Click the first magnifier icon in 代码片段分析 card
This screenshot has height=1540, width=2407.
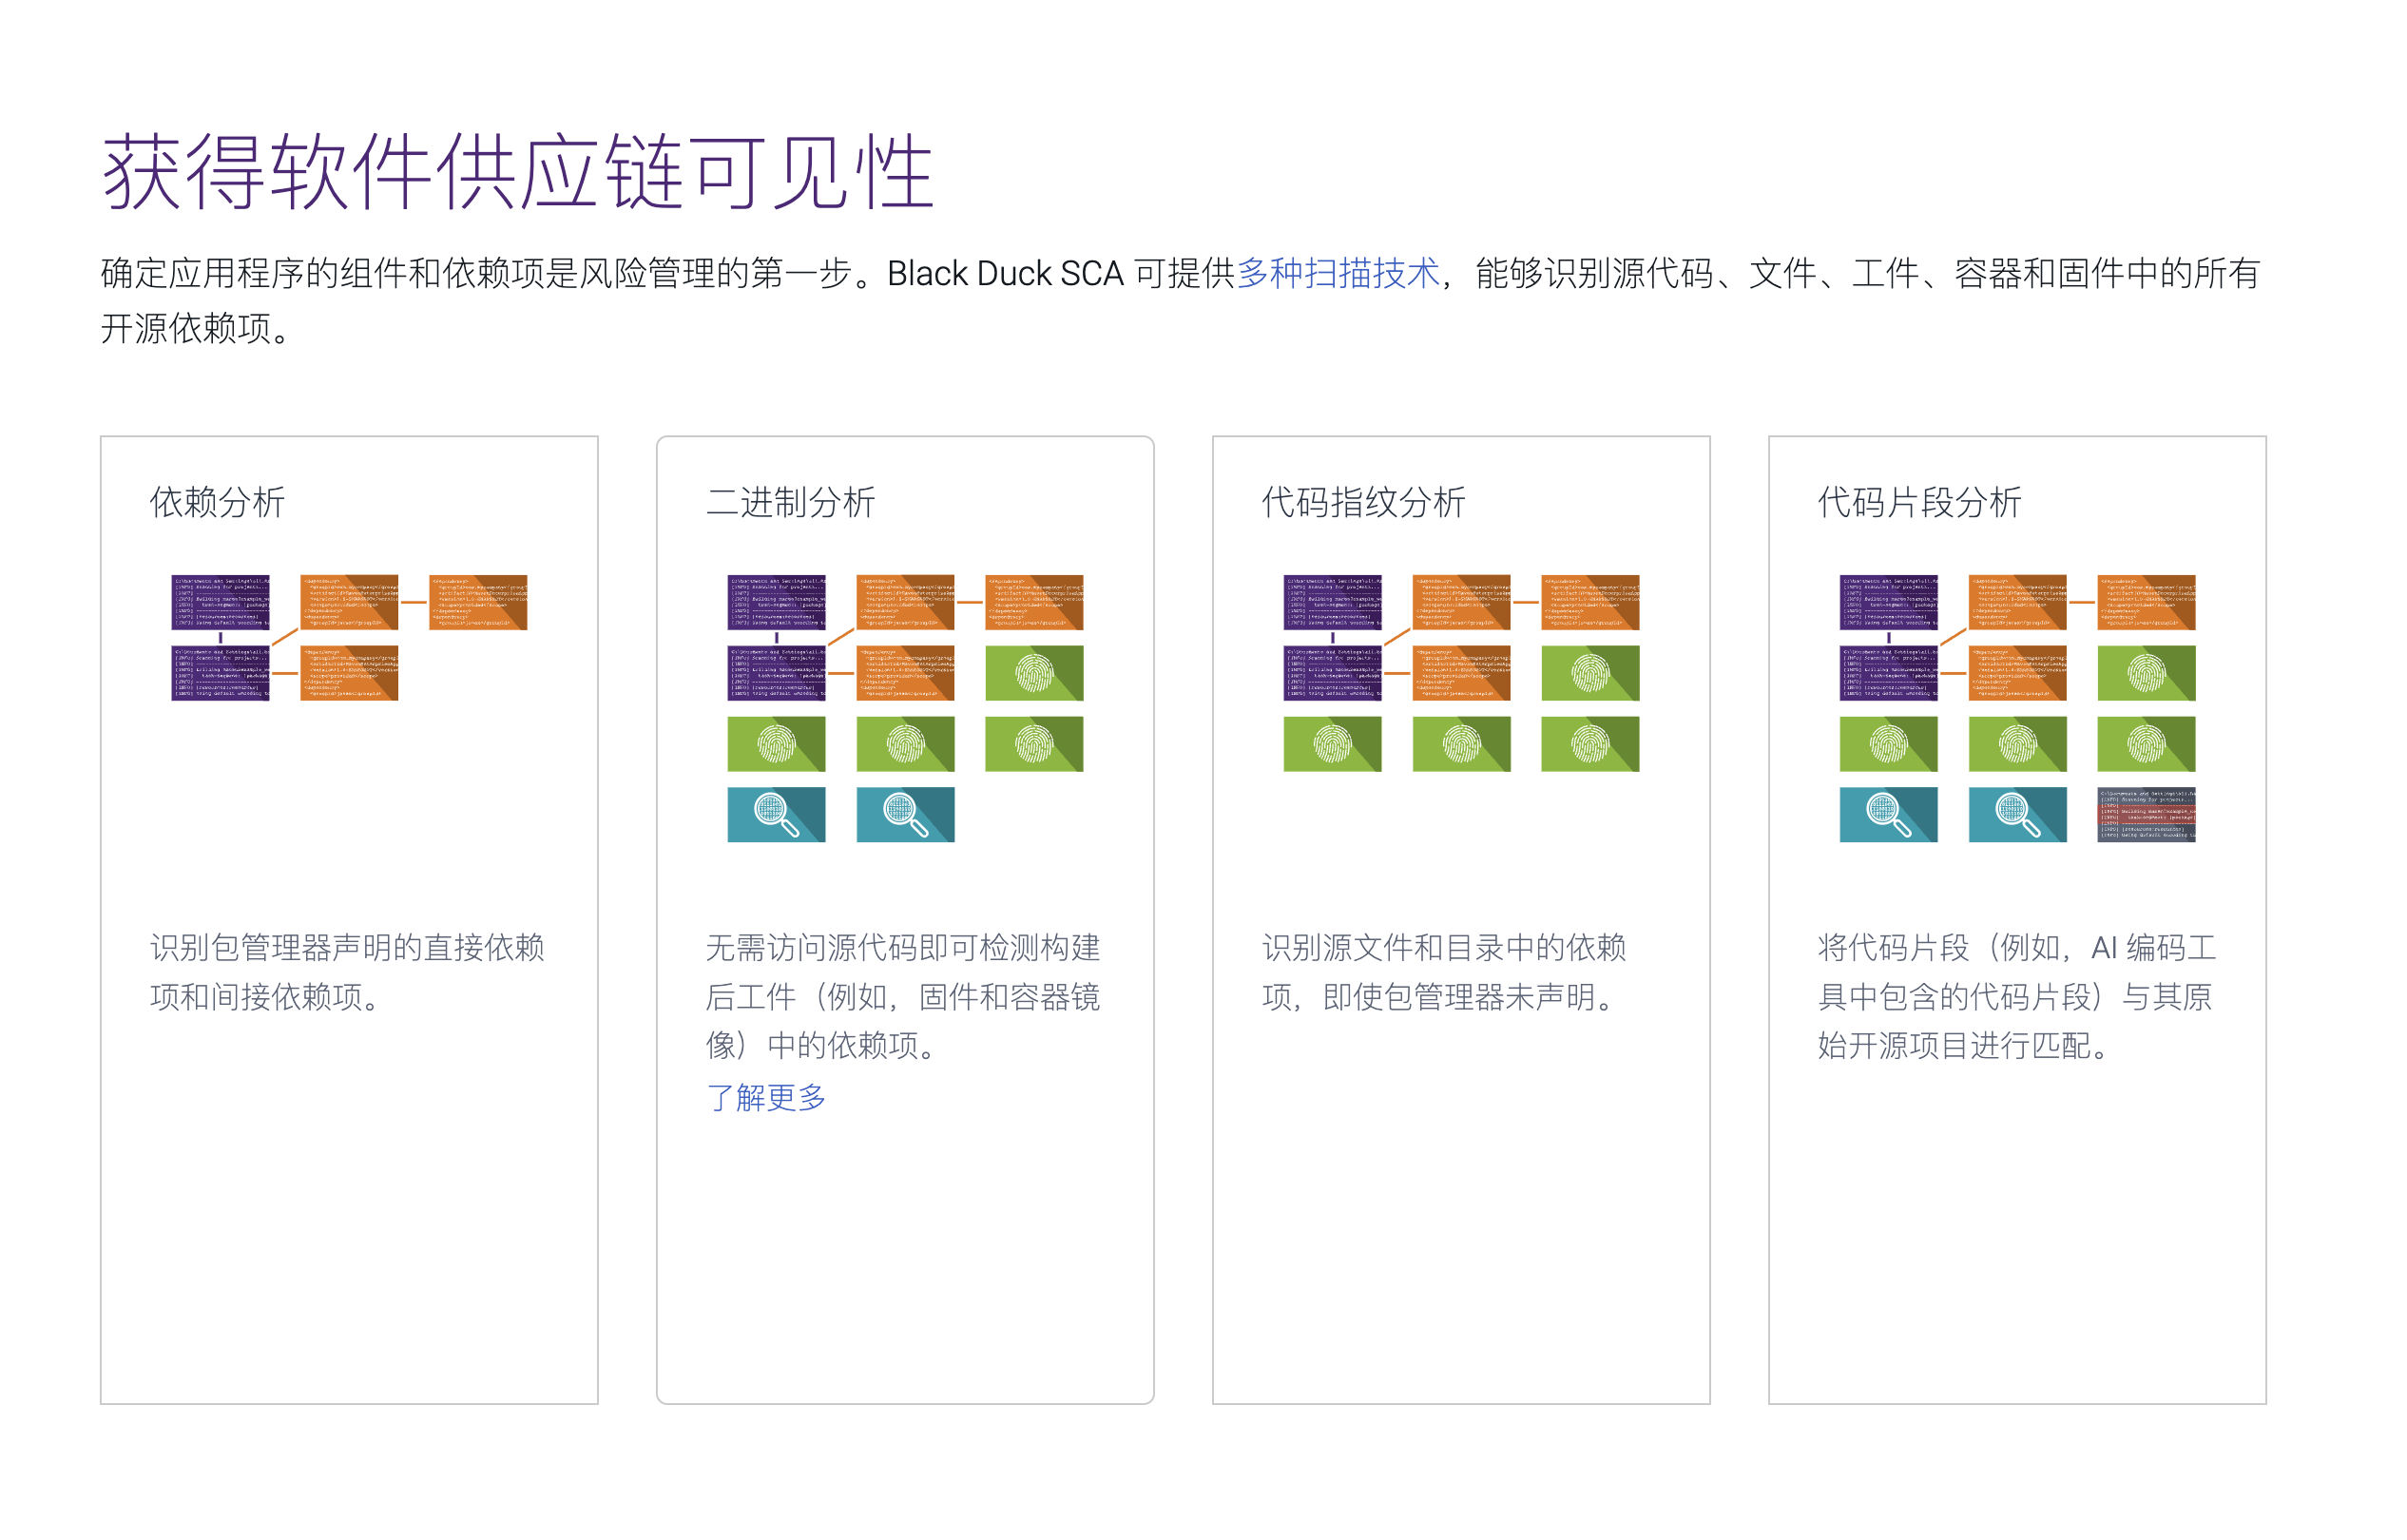[x=1888, y=814]
